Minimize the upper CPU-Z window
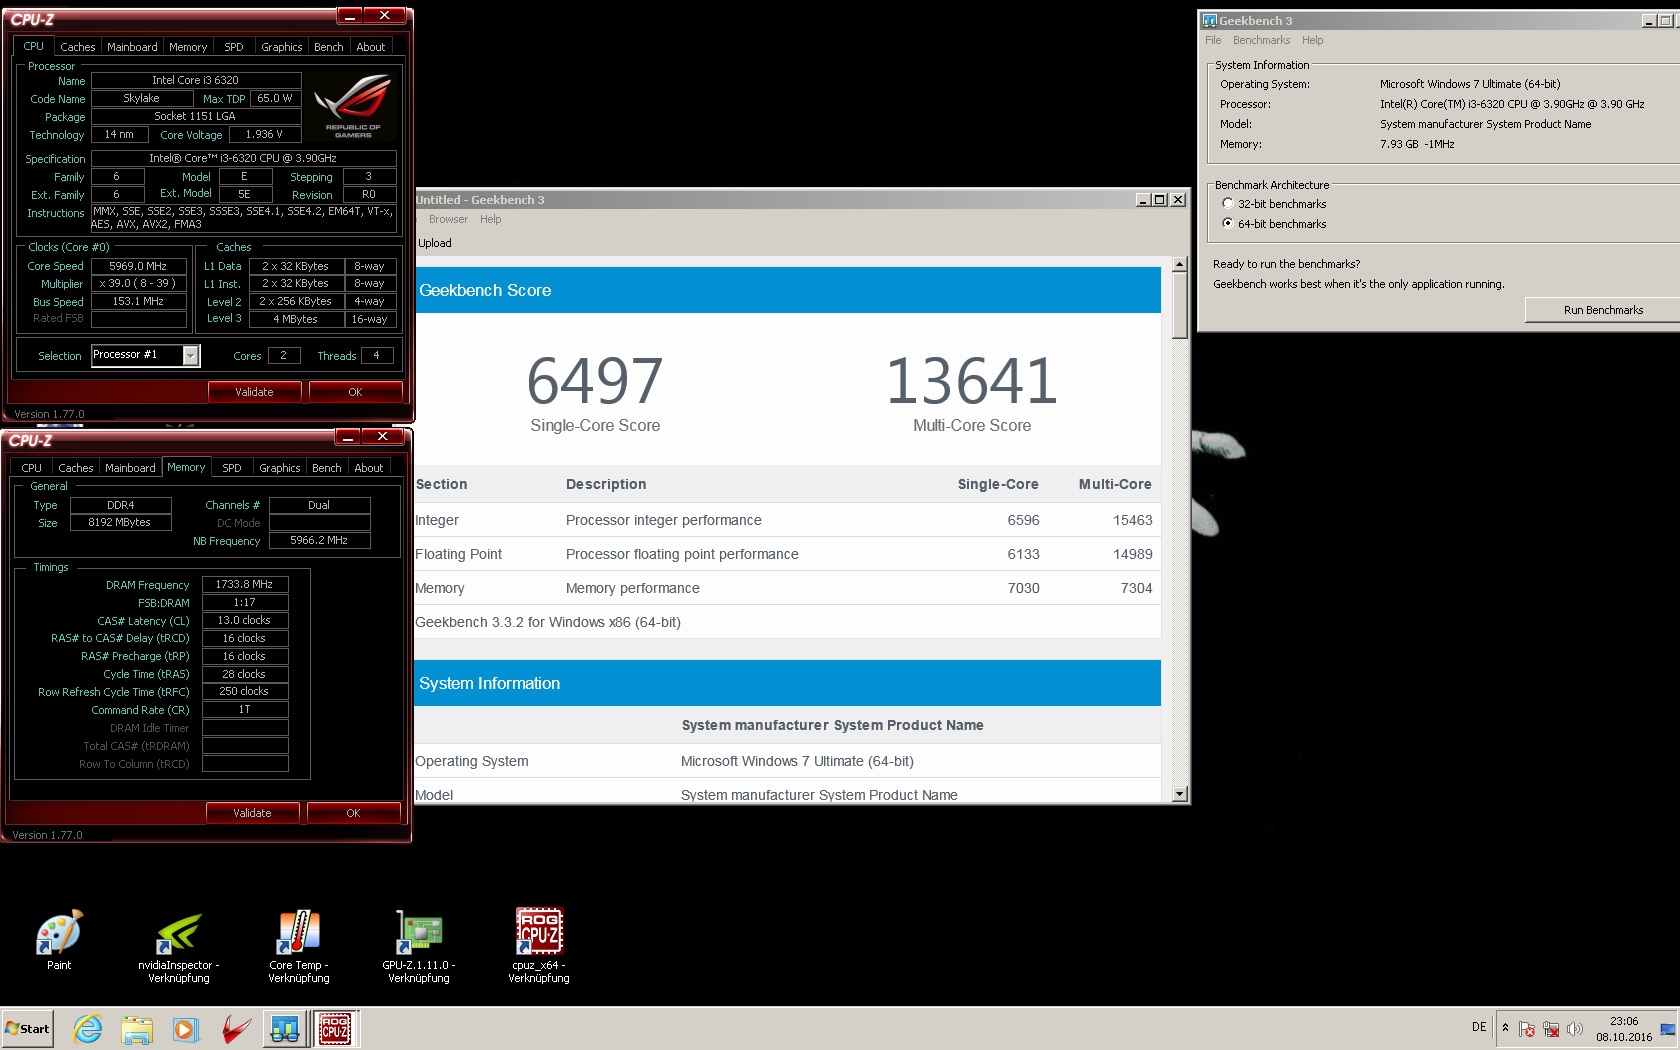 [x=349, y=16]
